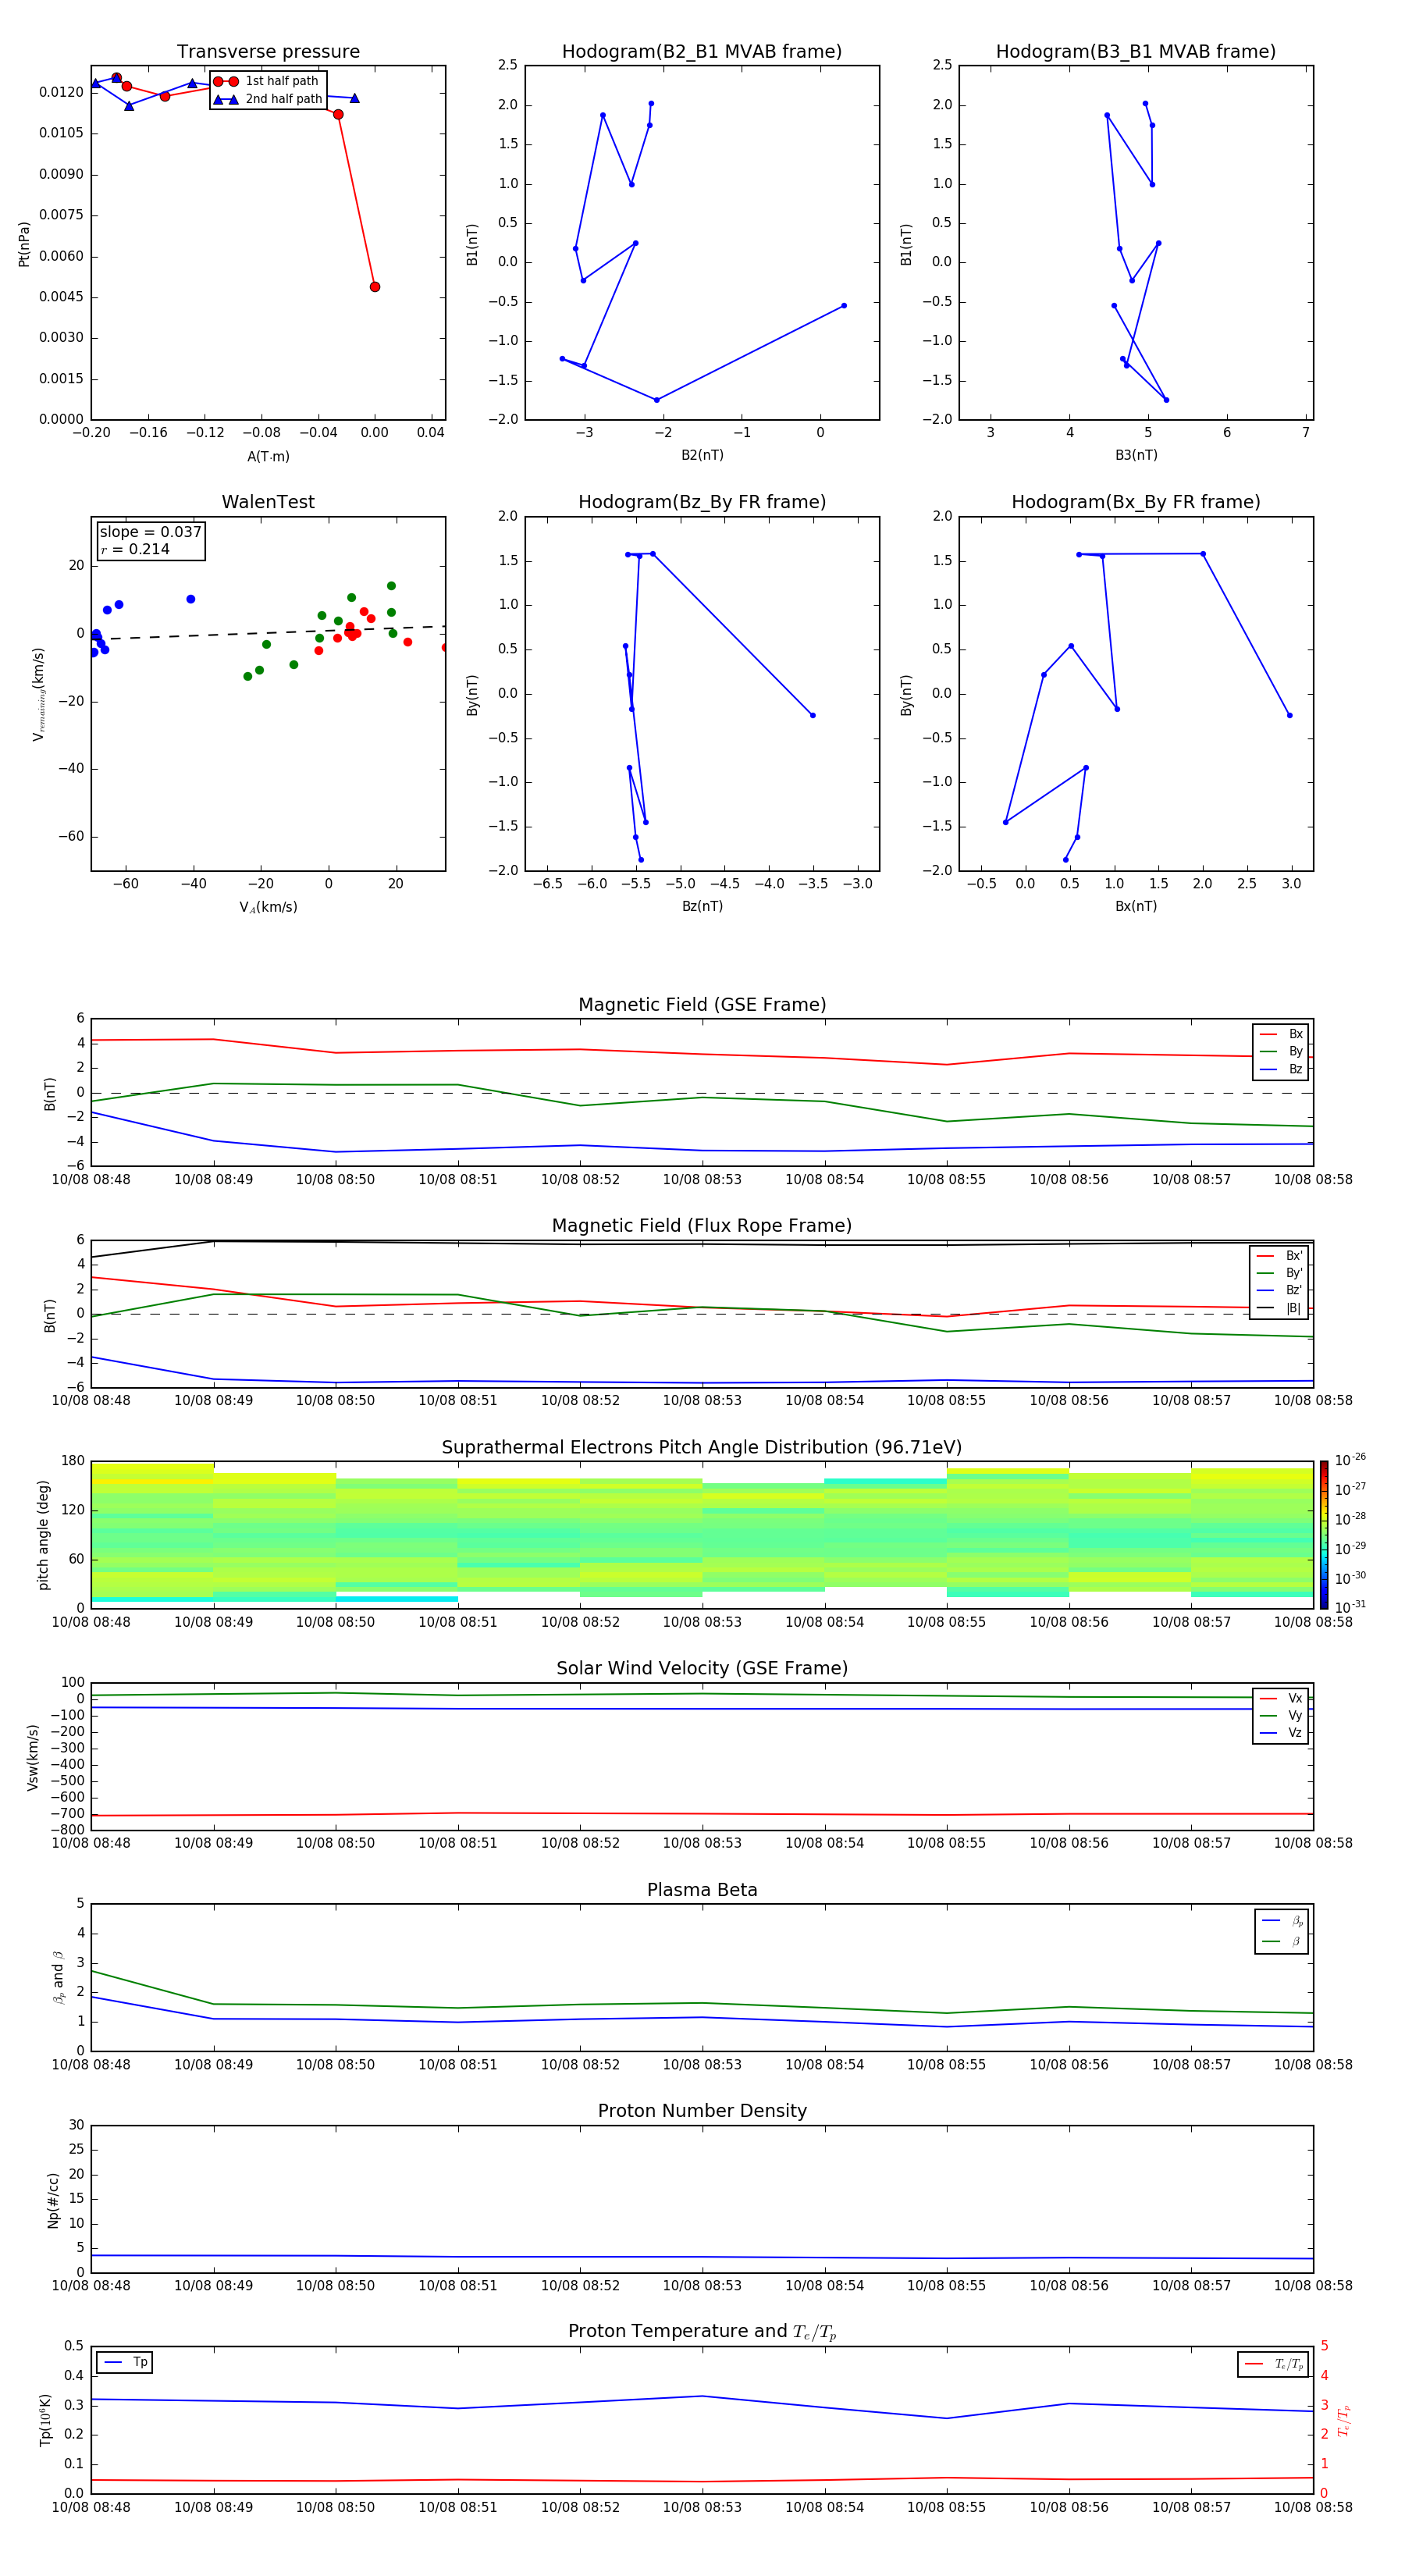Click the 'pitch angle (deg)' axis label
Image resolution: width=1405 pixels, height=2576 pixels.
pos(43,1535)
